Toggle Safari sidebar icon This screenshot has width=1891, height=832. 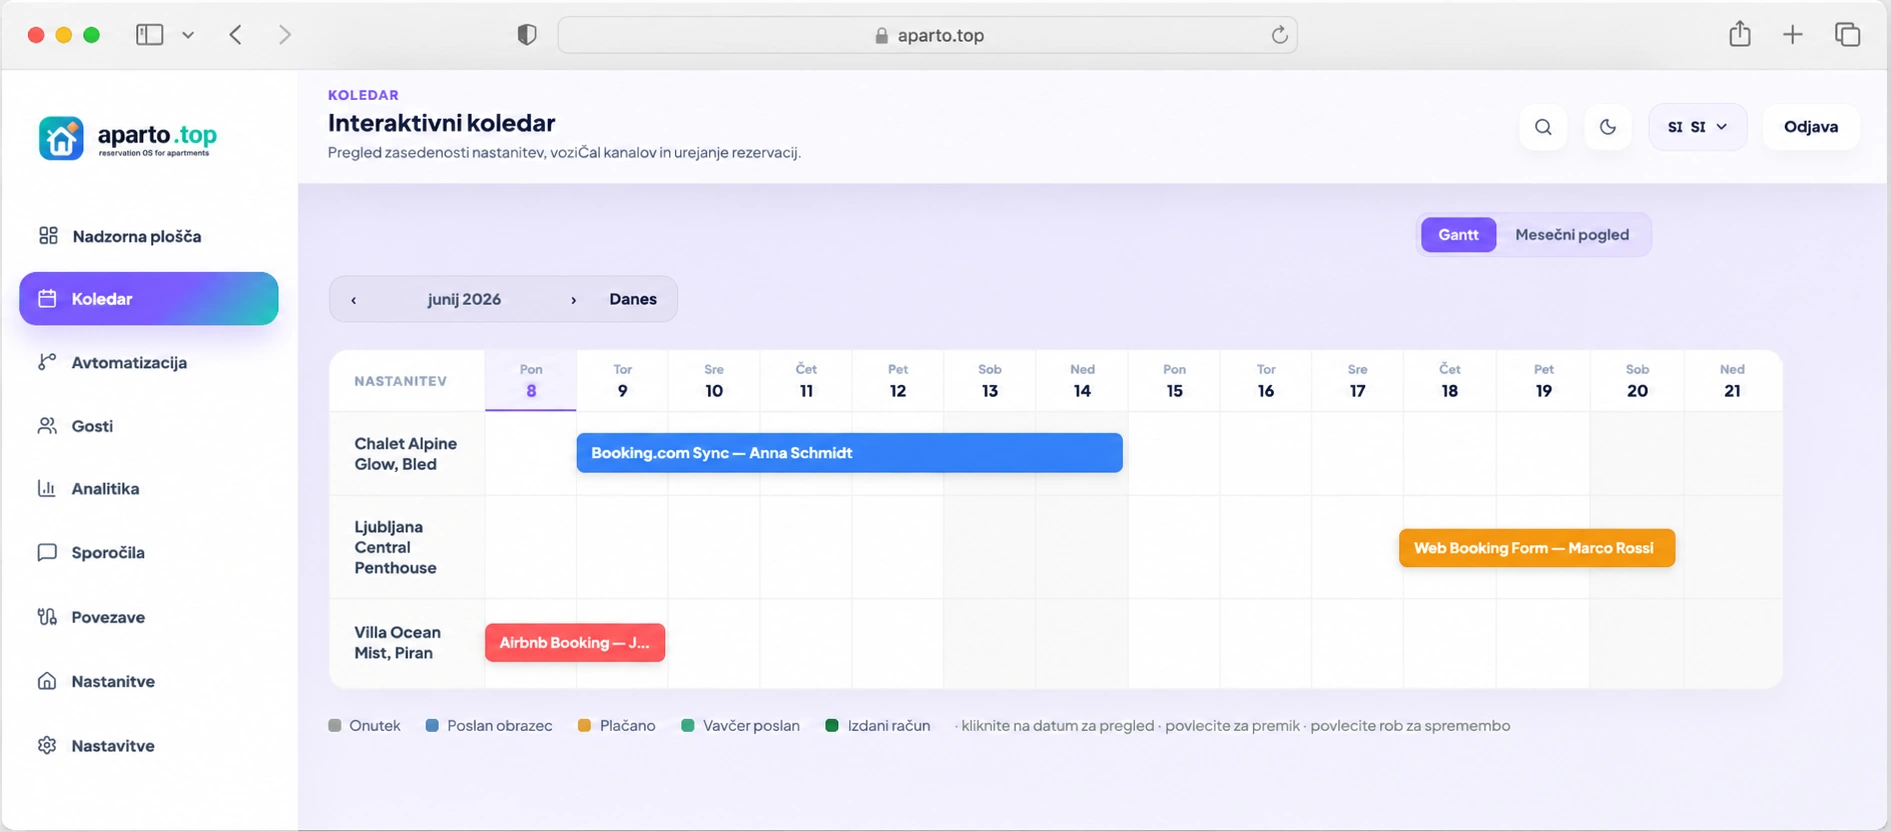pos(150,35)
